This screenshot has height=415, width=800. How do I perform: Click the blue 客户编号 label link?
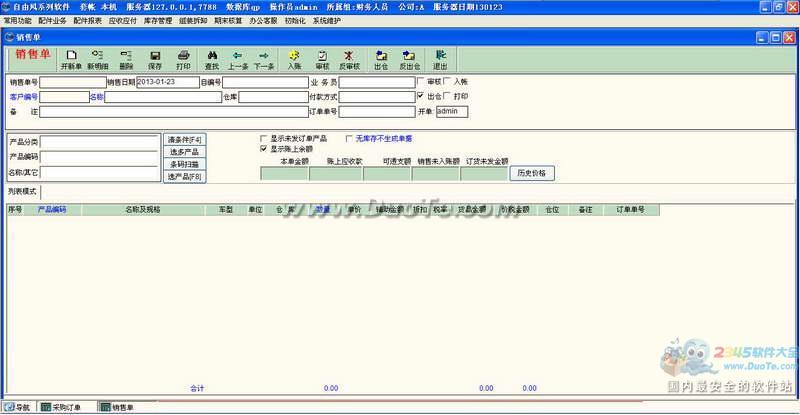pos(23,96)
